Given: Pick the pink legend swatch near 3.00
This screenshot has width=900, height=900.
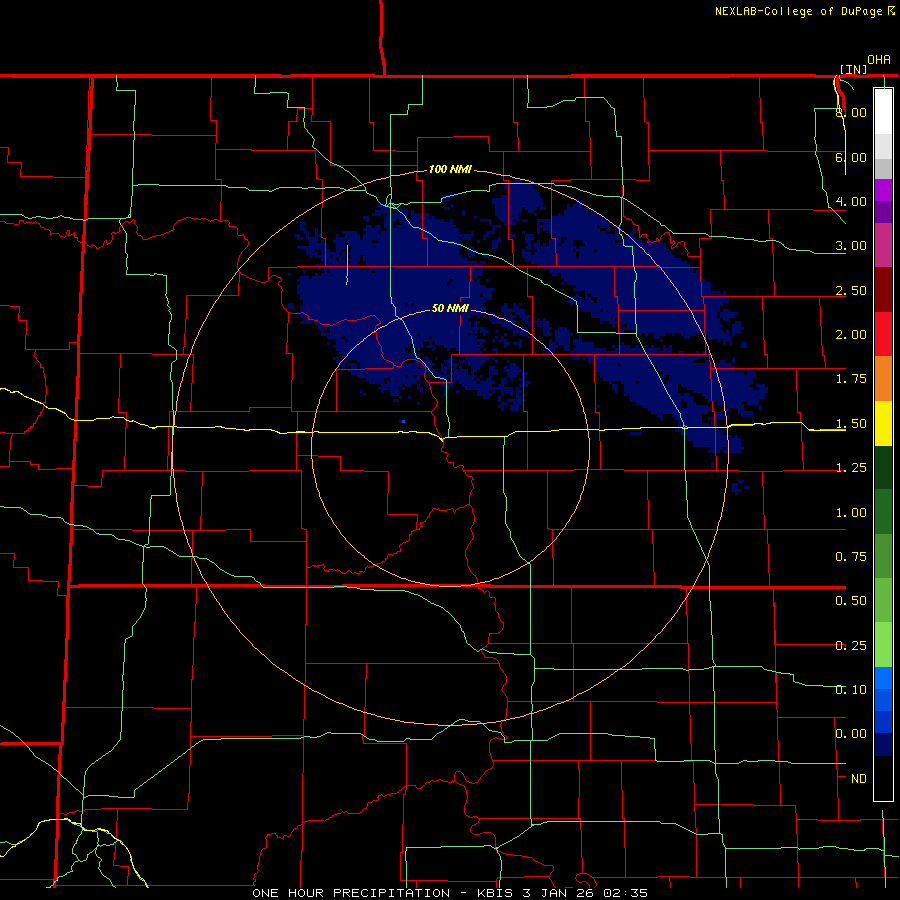Looking at the screenshot, I should coord(883,245).
